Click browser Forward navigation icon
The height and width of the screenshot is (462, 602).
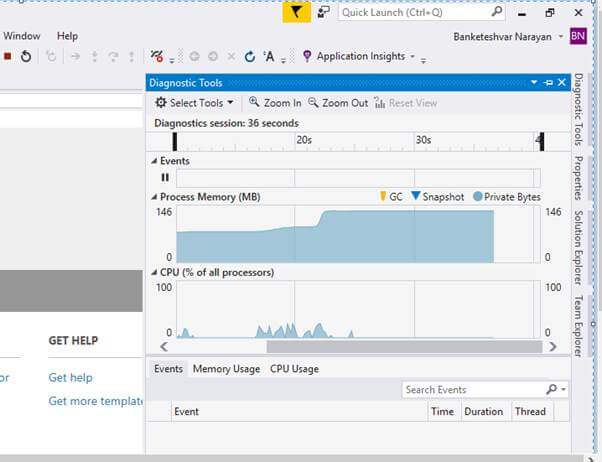pyautogui.click(x=213, y=56)
